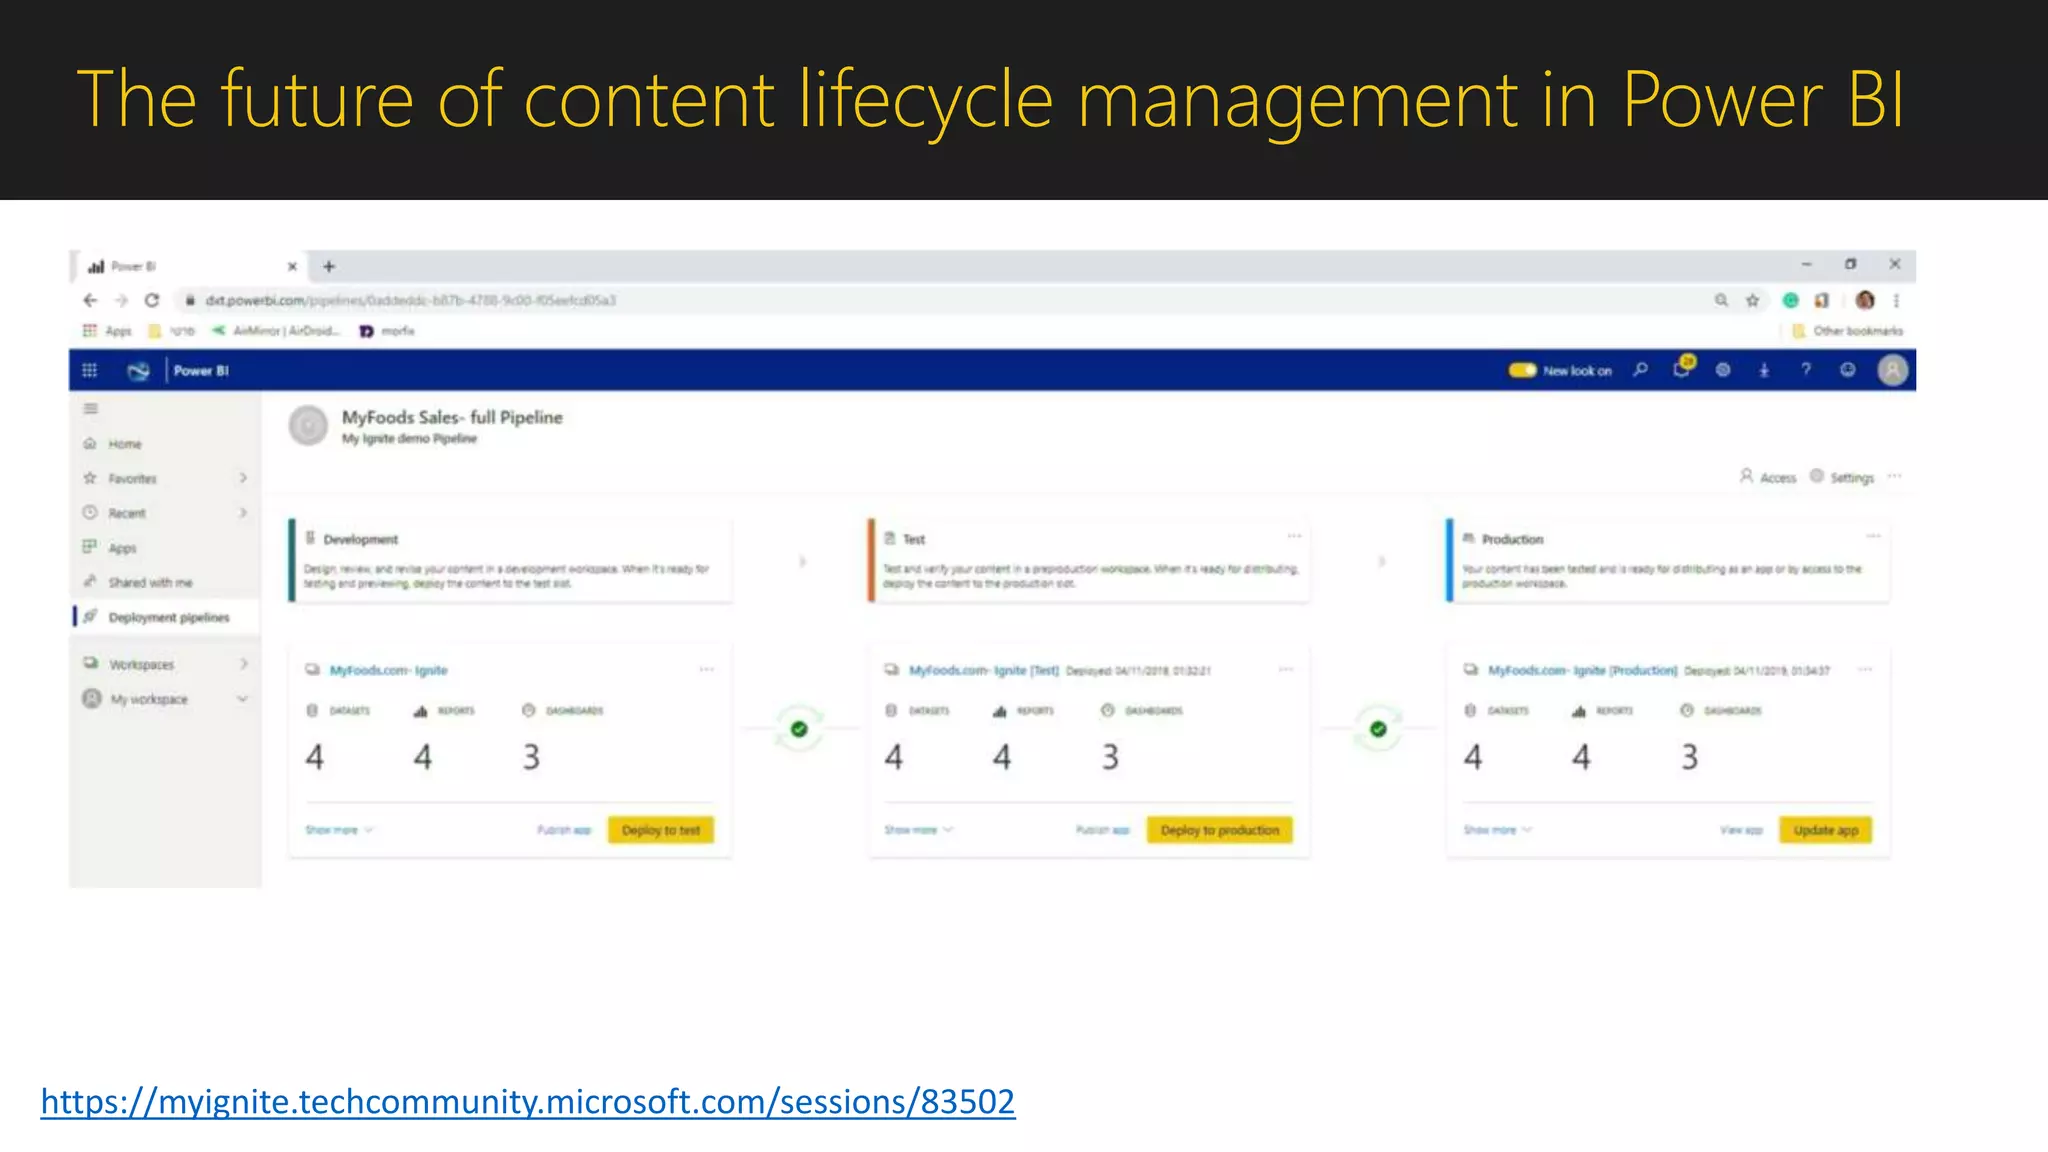This screenshot has width=2048, height=1152.
Task: Open Apps bookmark shortcut
Action: (x=107, y=331)
